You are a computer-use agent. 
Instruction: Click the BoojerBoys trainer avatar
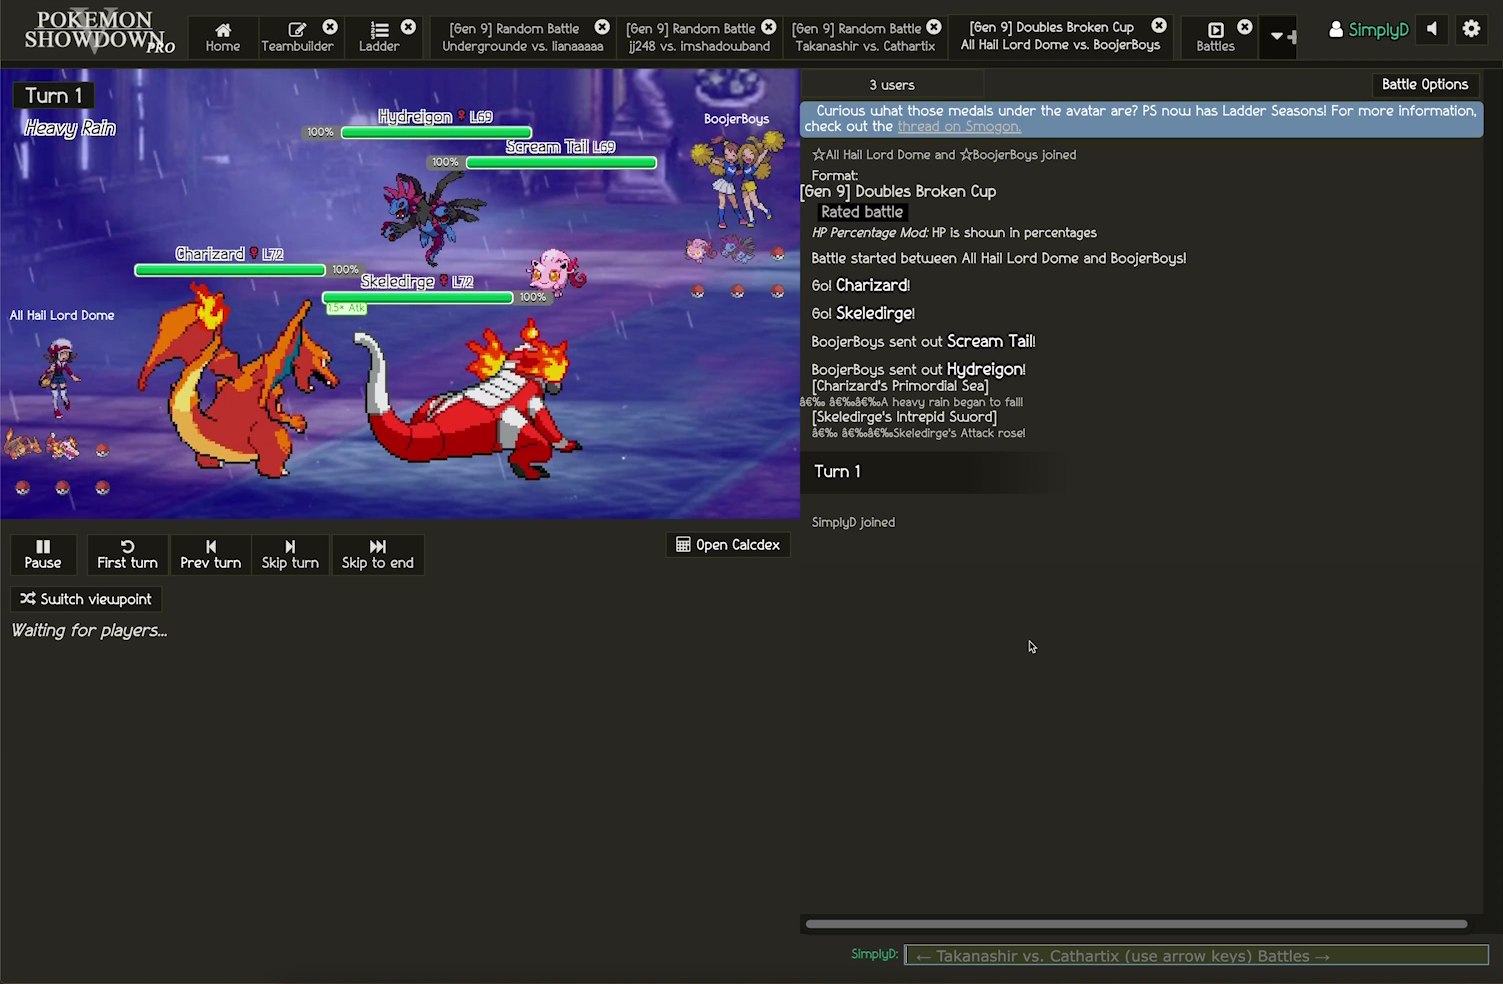coord(740,178)
